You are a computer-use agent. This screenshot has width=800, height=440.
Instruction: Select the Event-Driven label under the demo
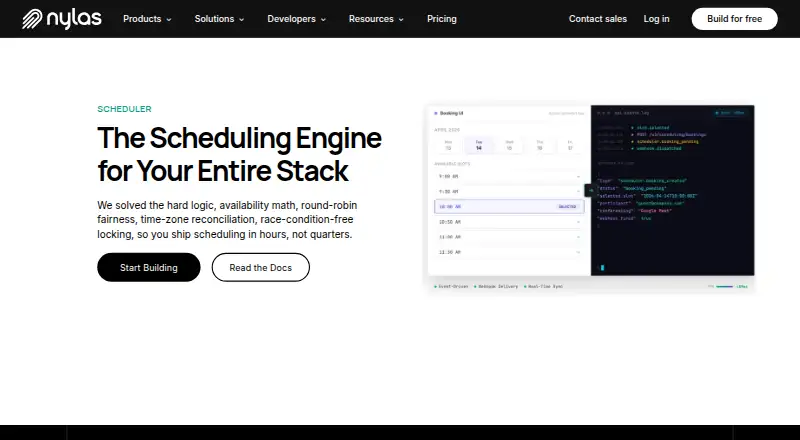click(451, 287)
